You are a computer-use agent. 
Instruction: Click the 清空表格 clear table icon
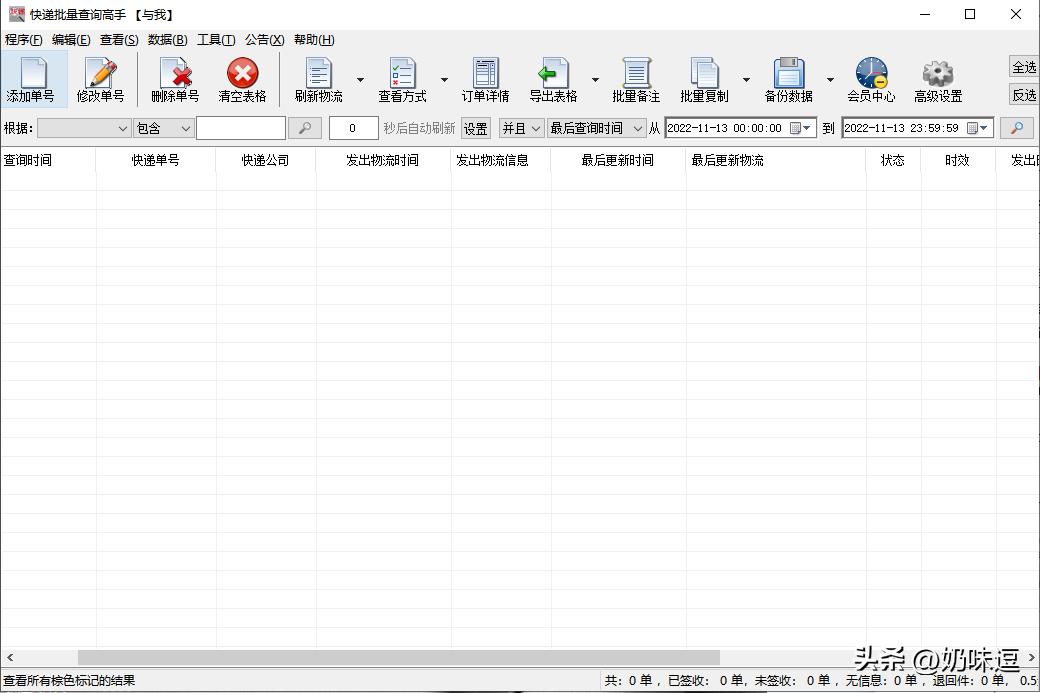243,72
